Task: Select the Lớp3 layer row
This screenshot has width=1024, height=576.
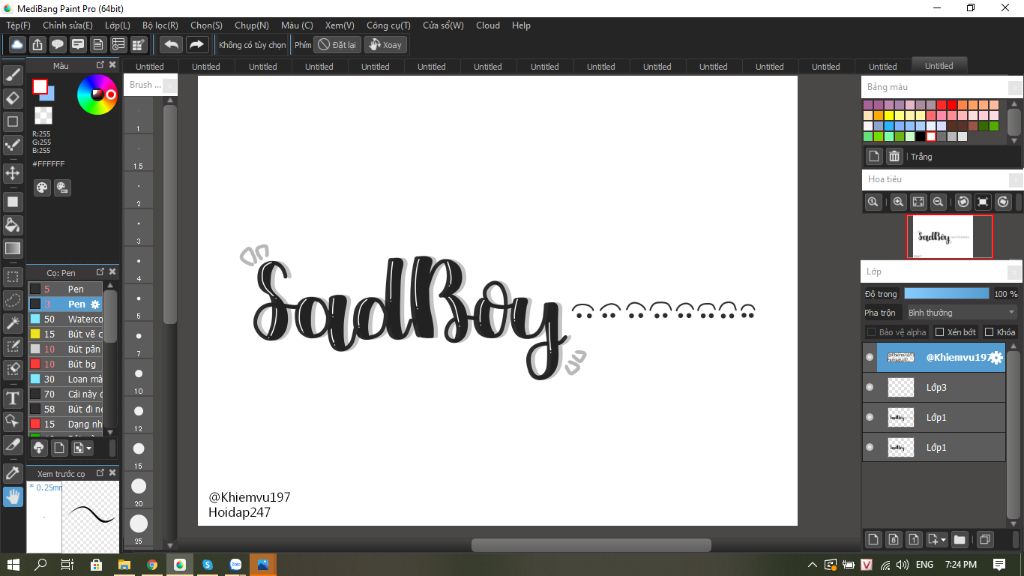Action: (x=934, y=387)
